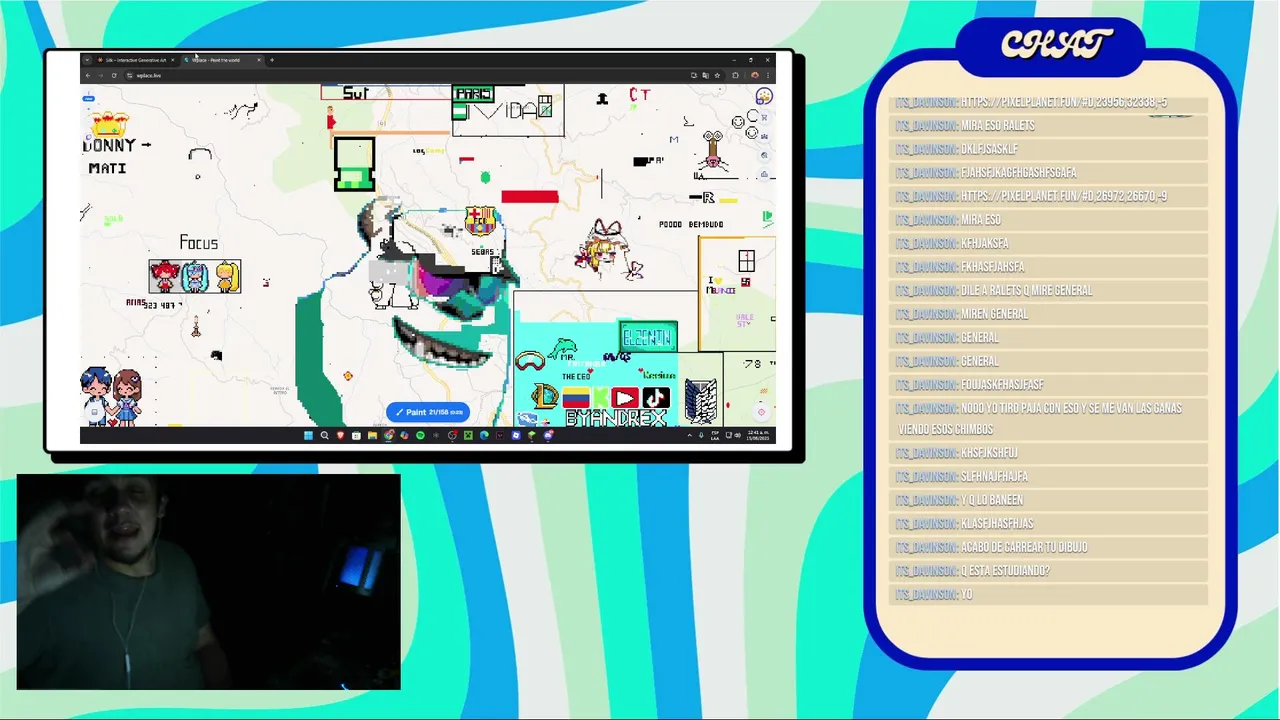Open the Windows Start menu
1280x720 pixels.
pyautogui.click(x=308, y=435)
